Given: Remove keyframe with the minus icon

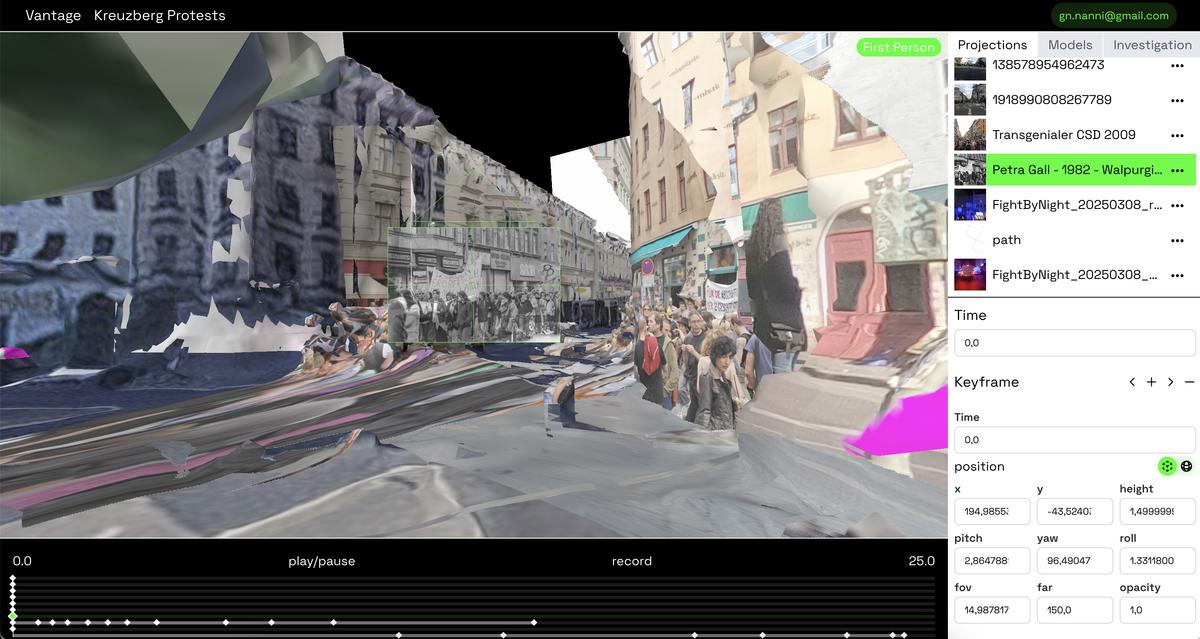Looking at the screenshot, I should coord(1189,382).
